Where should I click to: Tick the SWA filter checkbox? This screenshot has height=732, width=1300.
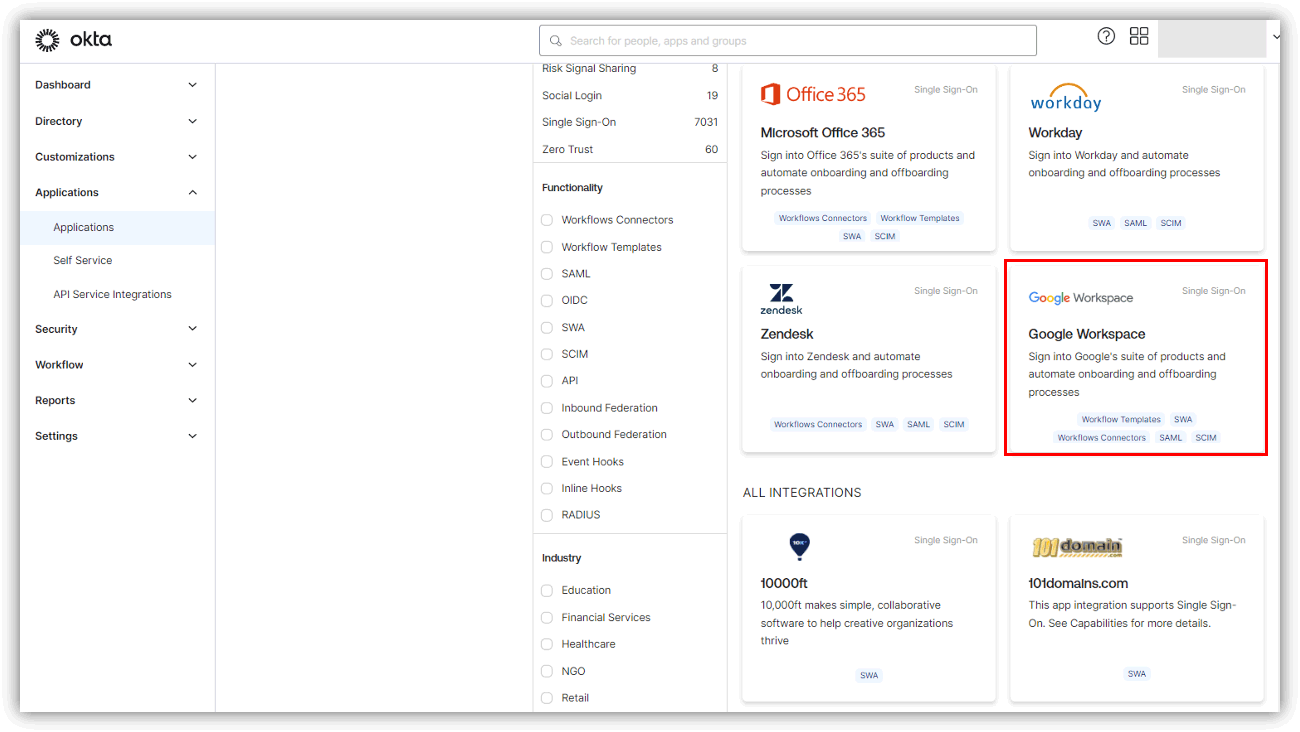pos(547,327)
